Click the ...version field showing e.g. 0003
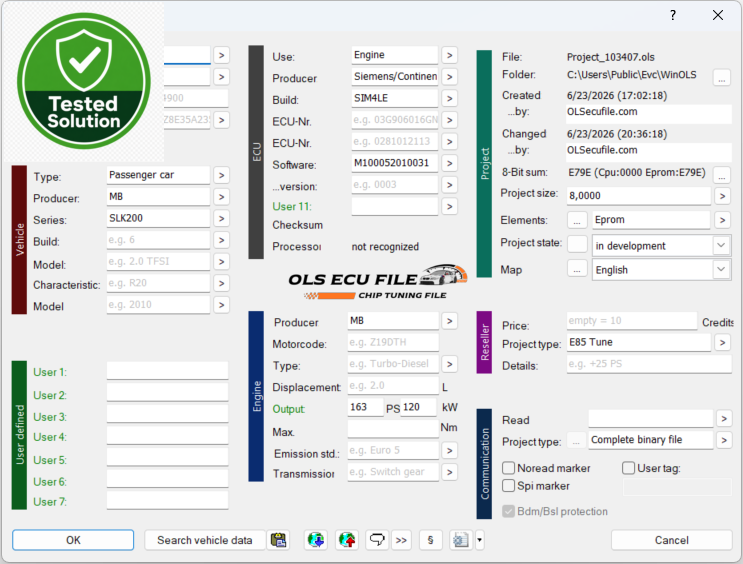743x564 pixels. point(394,185)
